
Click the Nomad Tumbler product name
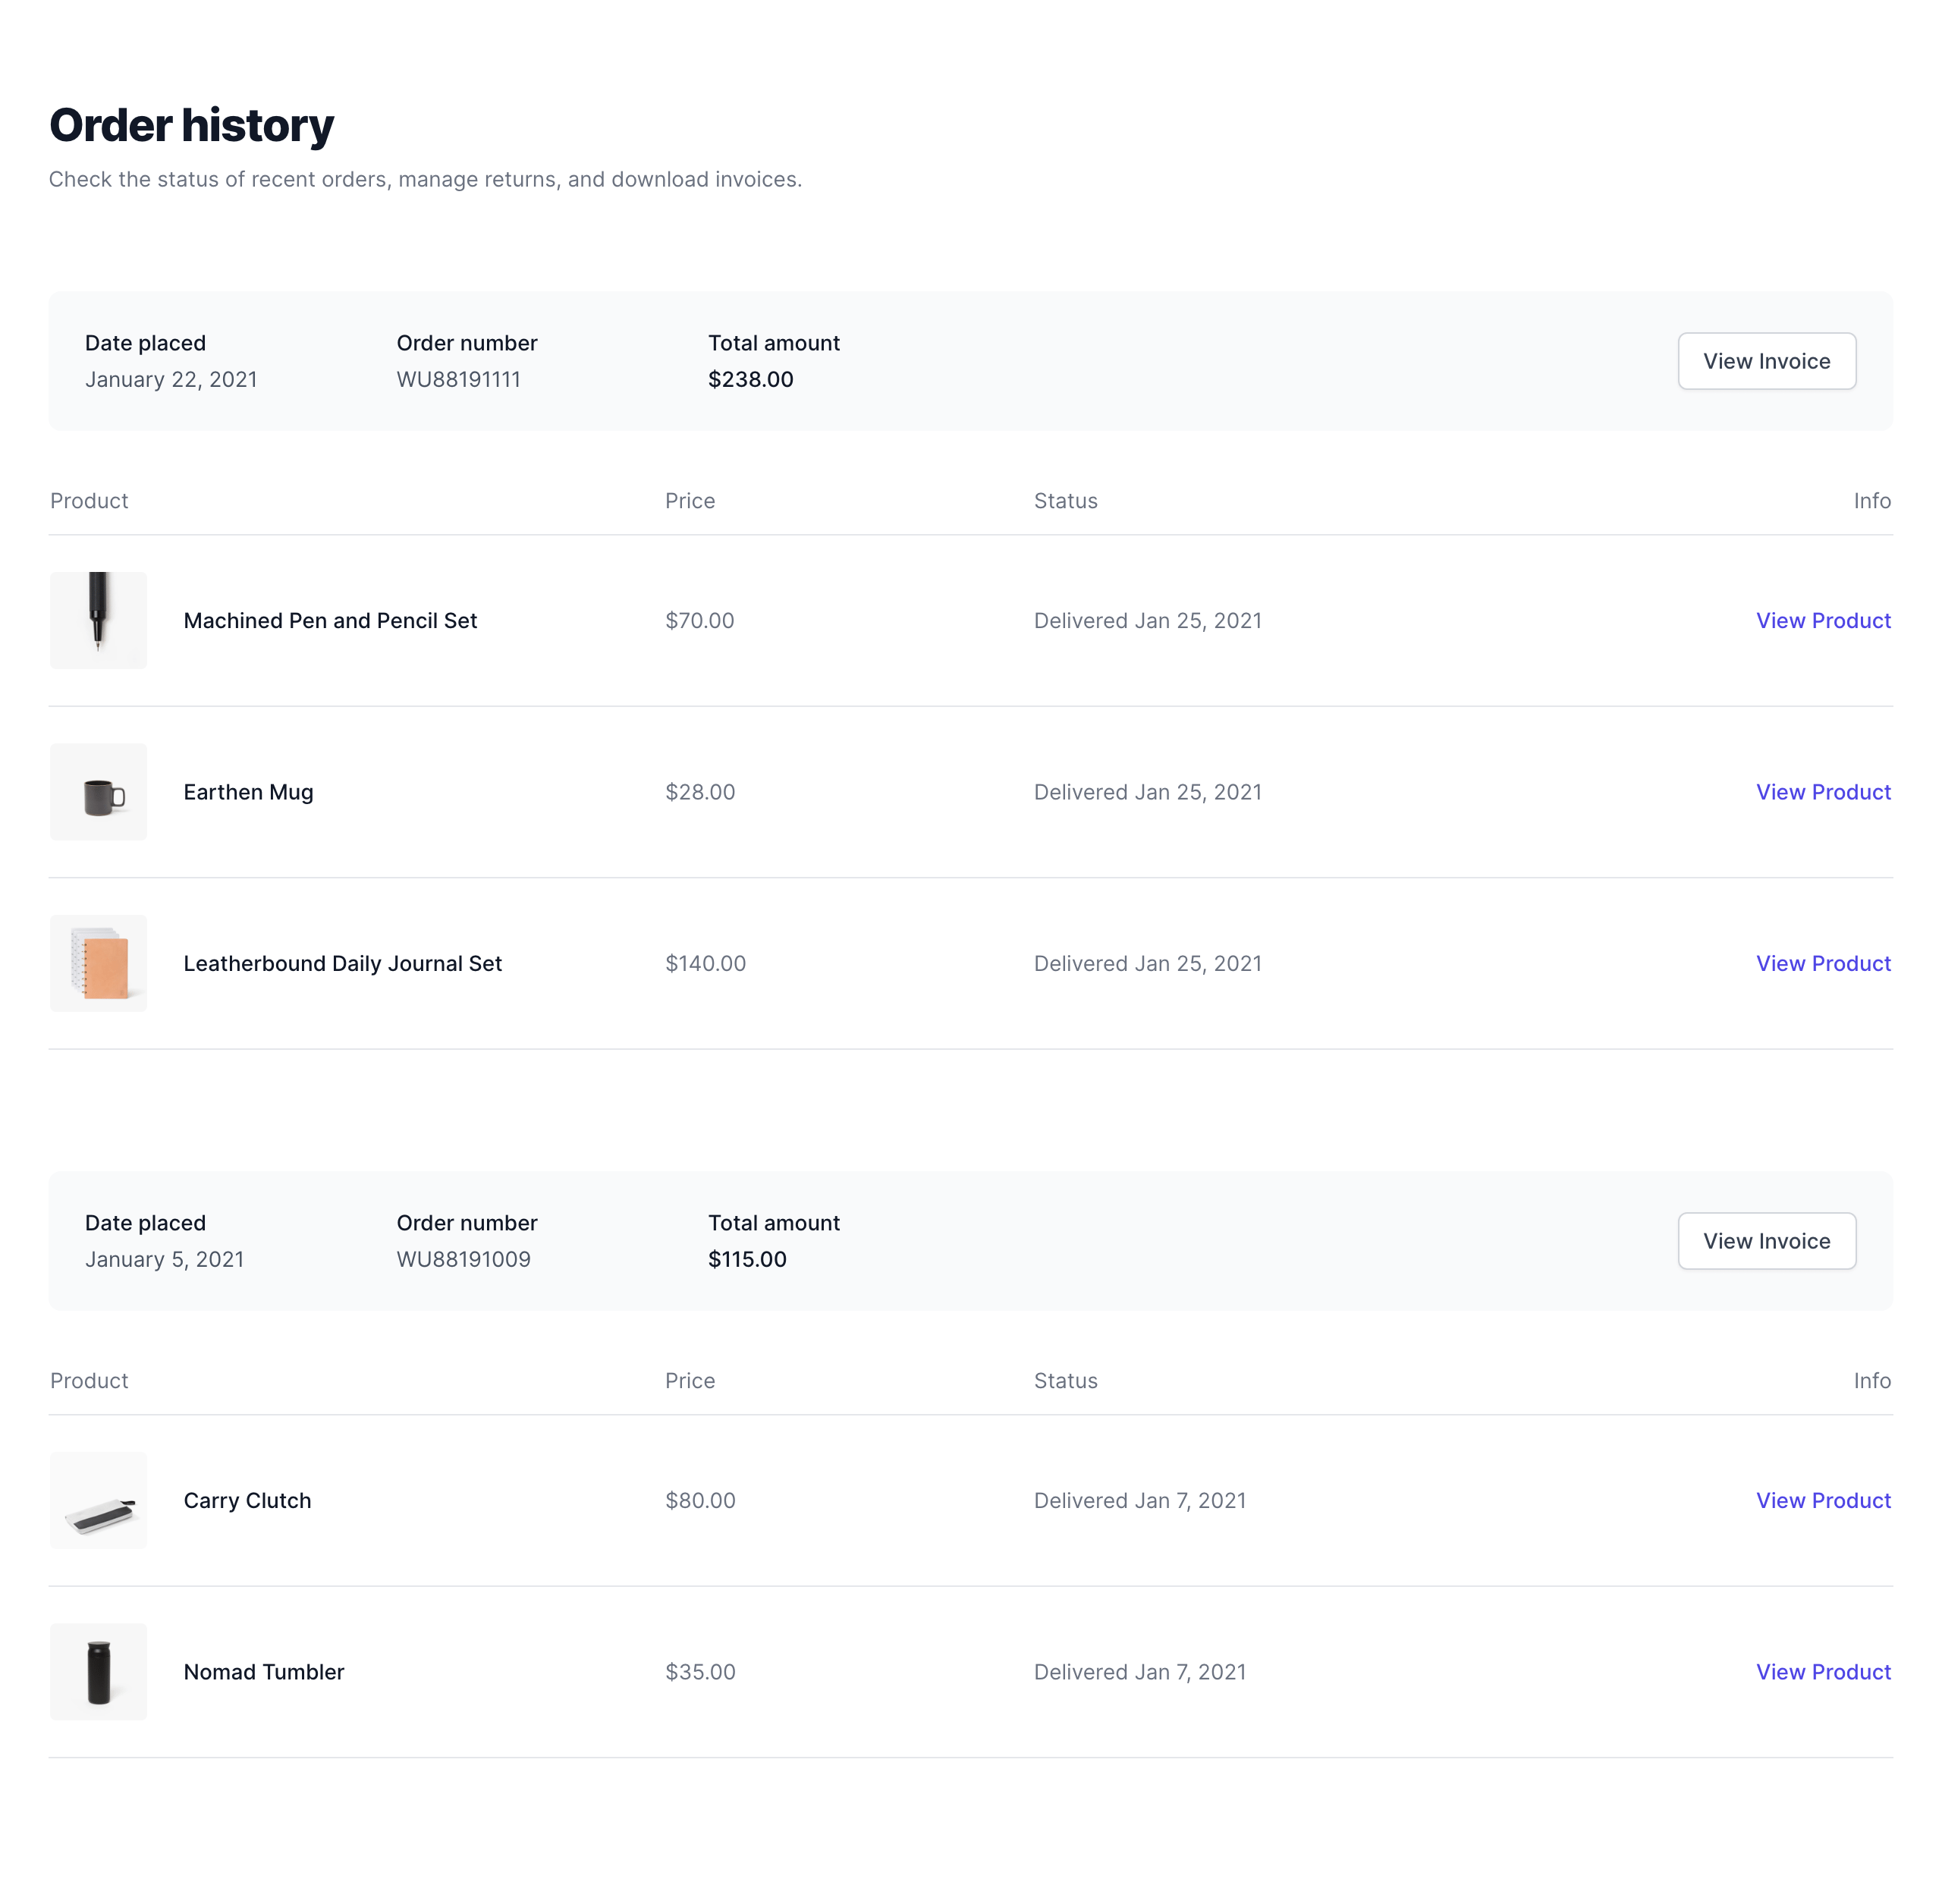click(263, 1672)
